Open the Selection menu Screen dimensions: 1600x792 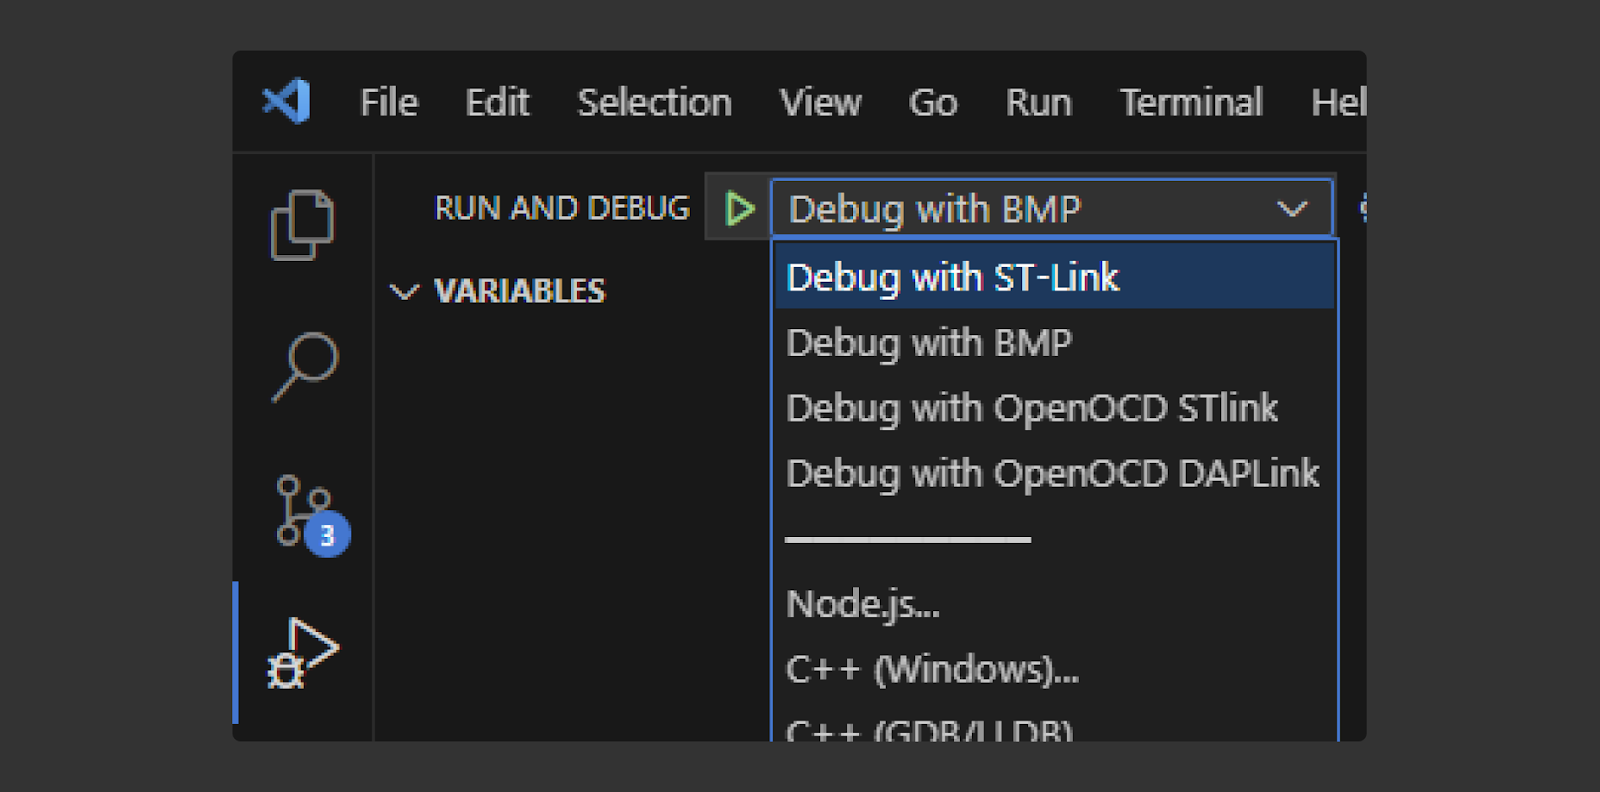click(655, 102)
